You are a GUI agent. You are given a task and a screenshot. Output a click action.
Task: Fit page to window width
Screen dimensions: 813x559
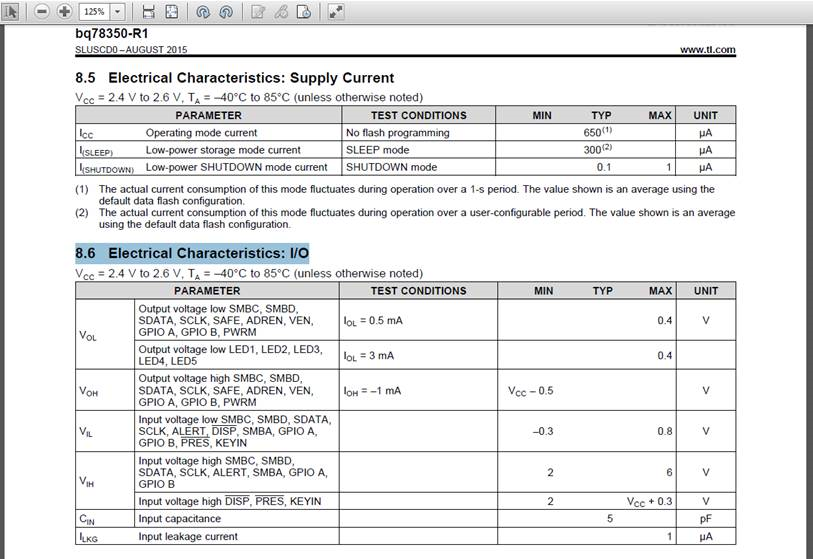pos(148,11)
